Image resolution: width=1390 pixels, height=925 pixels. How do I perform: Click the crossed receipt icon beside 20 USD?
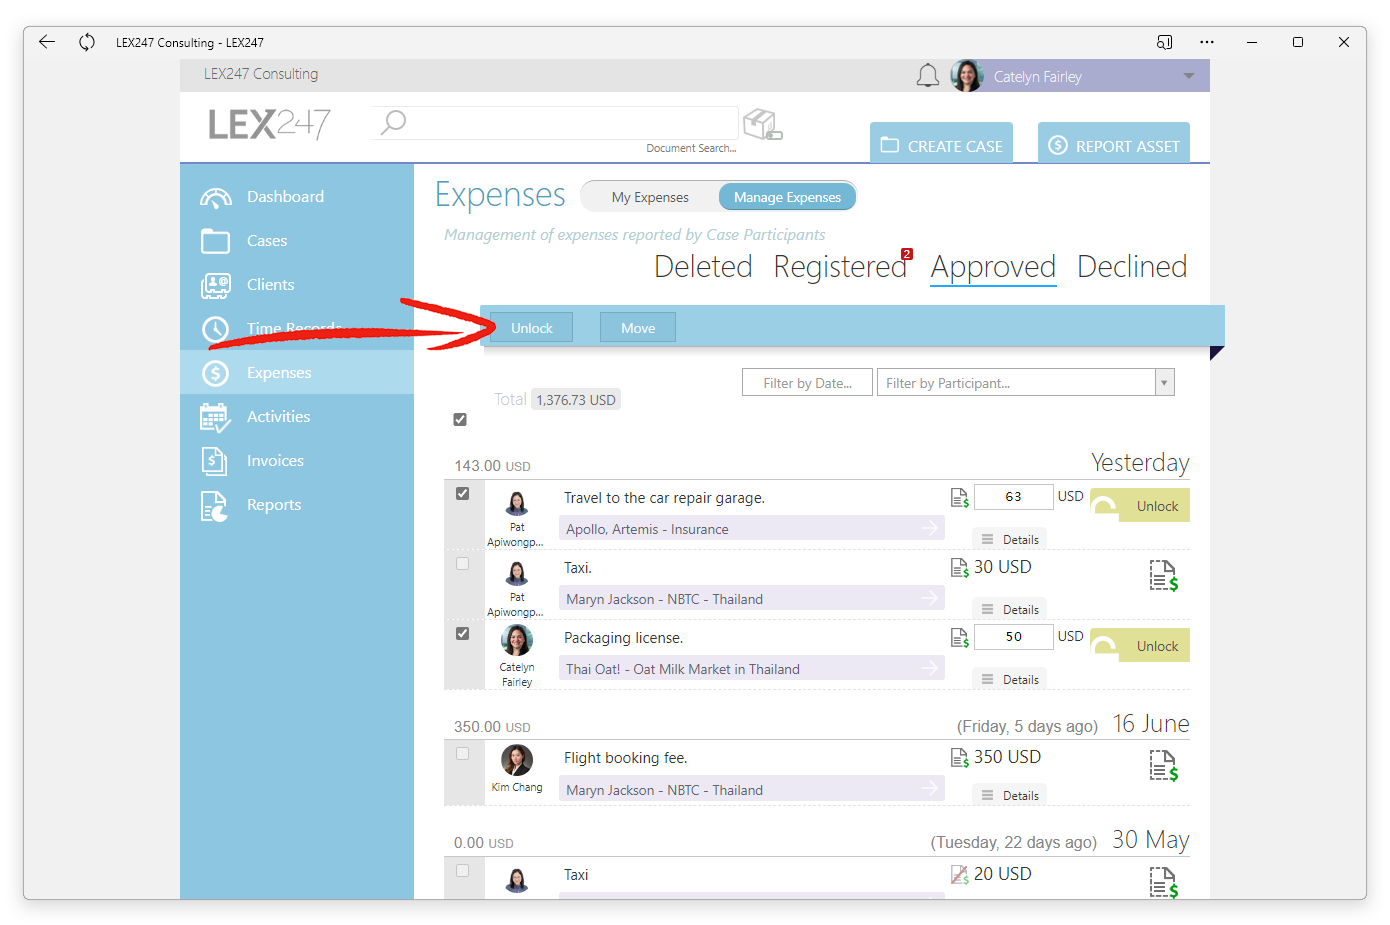(x=960, y=875)
